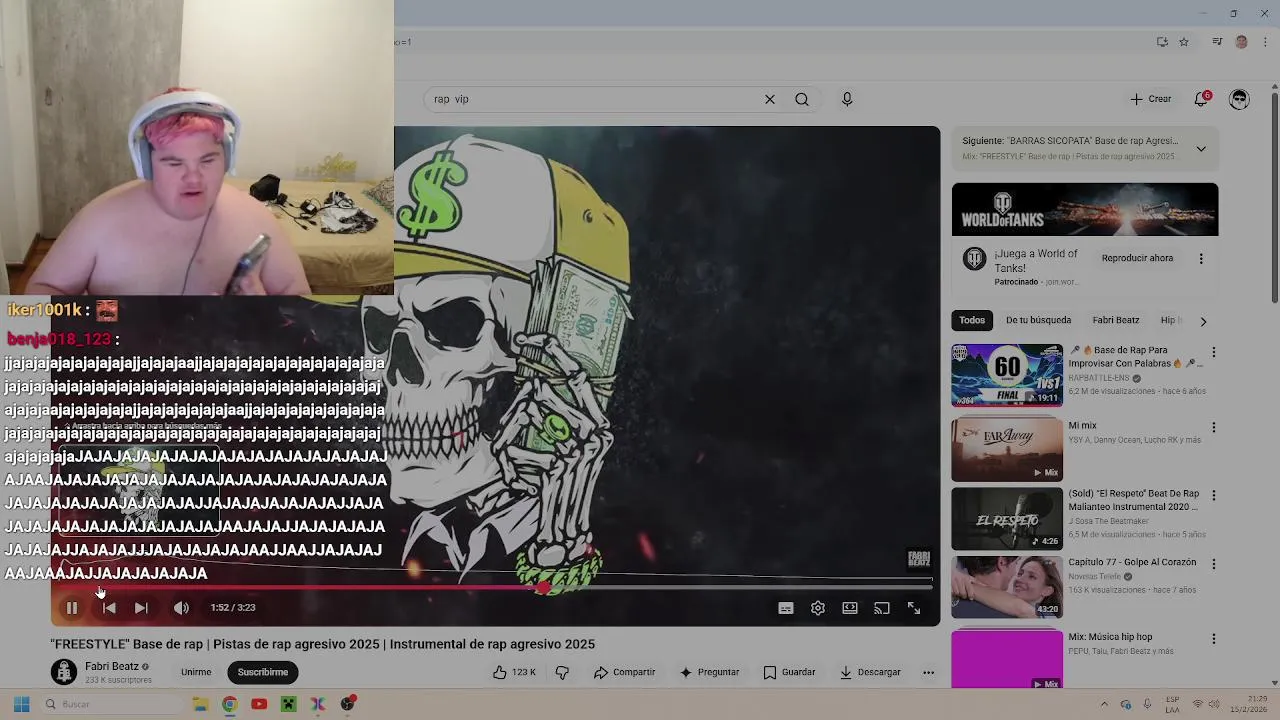The width and height of the screenshot is (1280, 720).
Task: Click Reproducir ahora on World of Tanks ad
Action: (1137, 258)
